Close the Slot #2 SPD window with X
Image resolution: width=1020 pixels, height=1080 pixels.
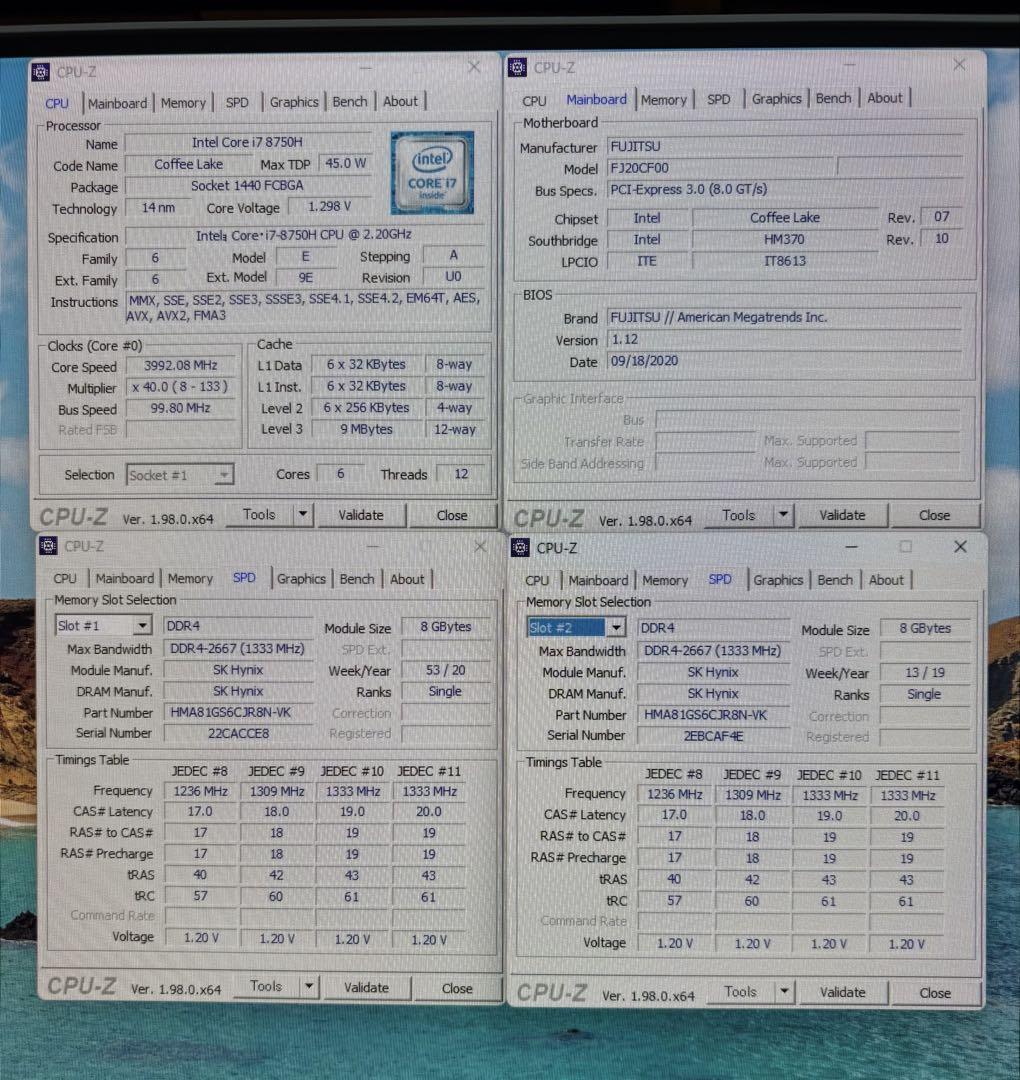click(x=960, y=547)
